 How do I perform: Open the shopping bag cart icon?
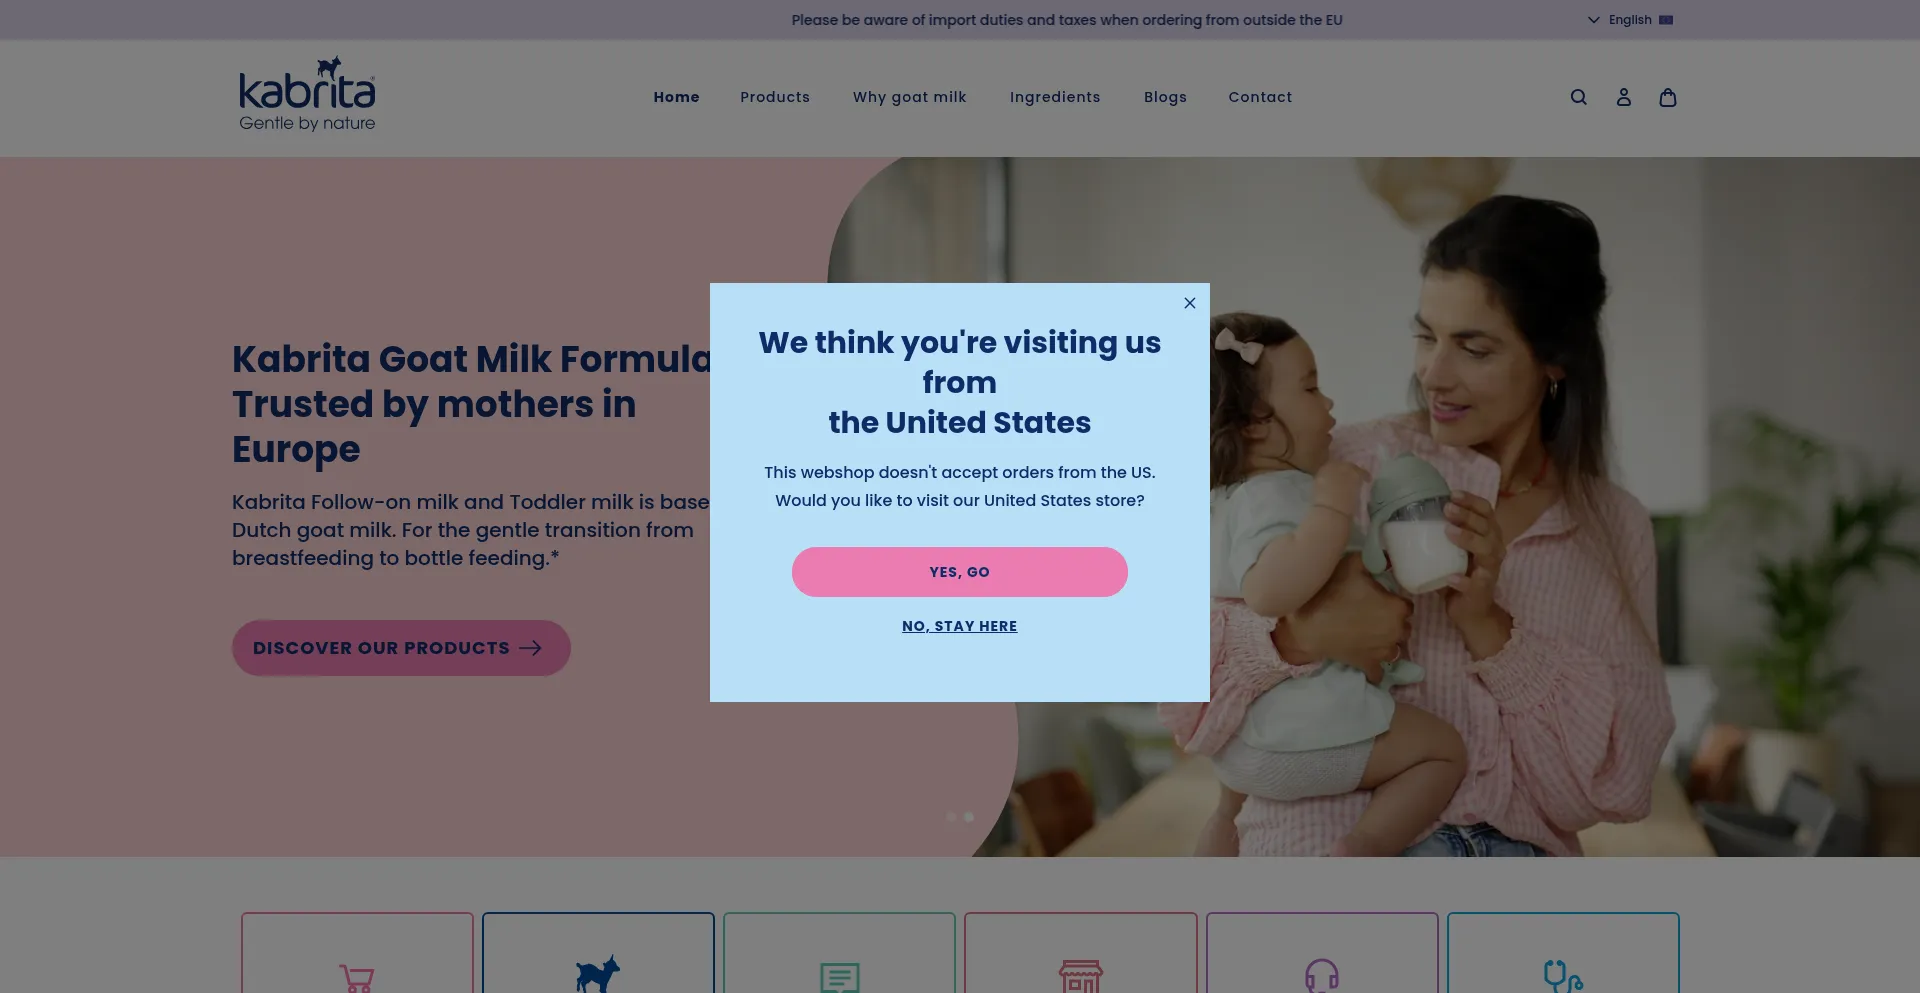coord(1667,97)
